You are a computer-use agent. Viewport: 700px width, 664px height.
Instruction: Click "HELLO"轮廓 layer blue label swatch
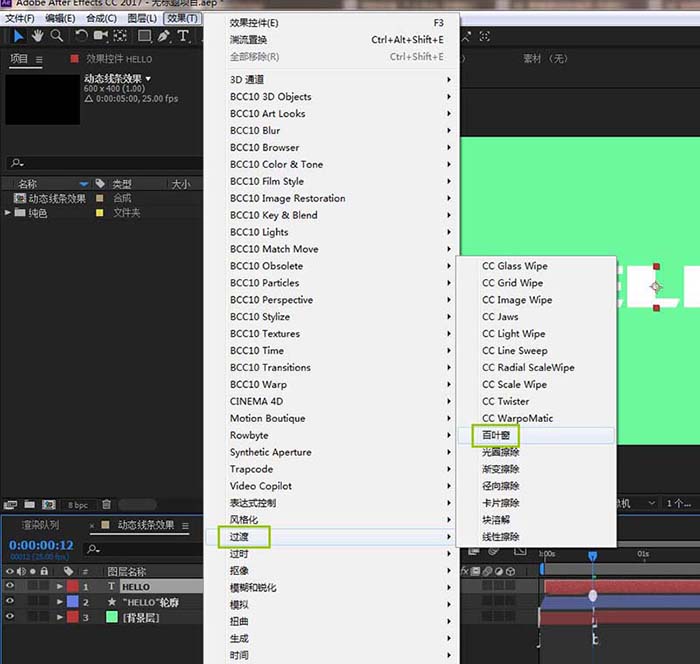pyautogui.click(x=73, y=602)
